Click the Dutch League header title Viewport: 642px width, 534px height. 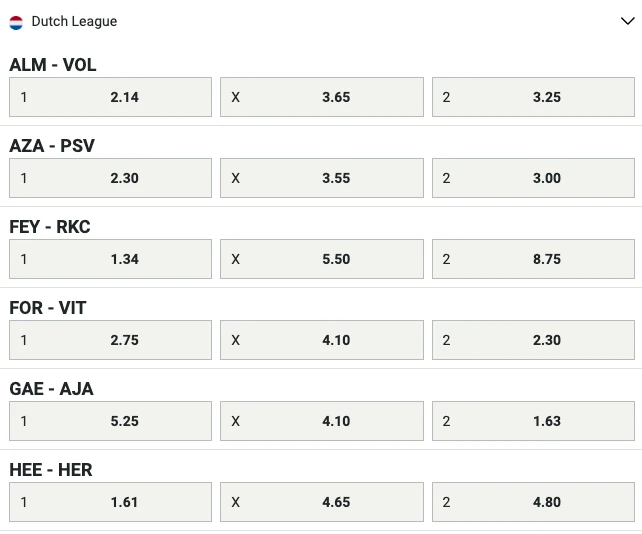[74, 21]
